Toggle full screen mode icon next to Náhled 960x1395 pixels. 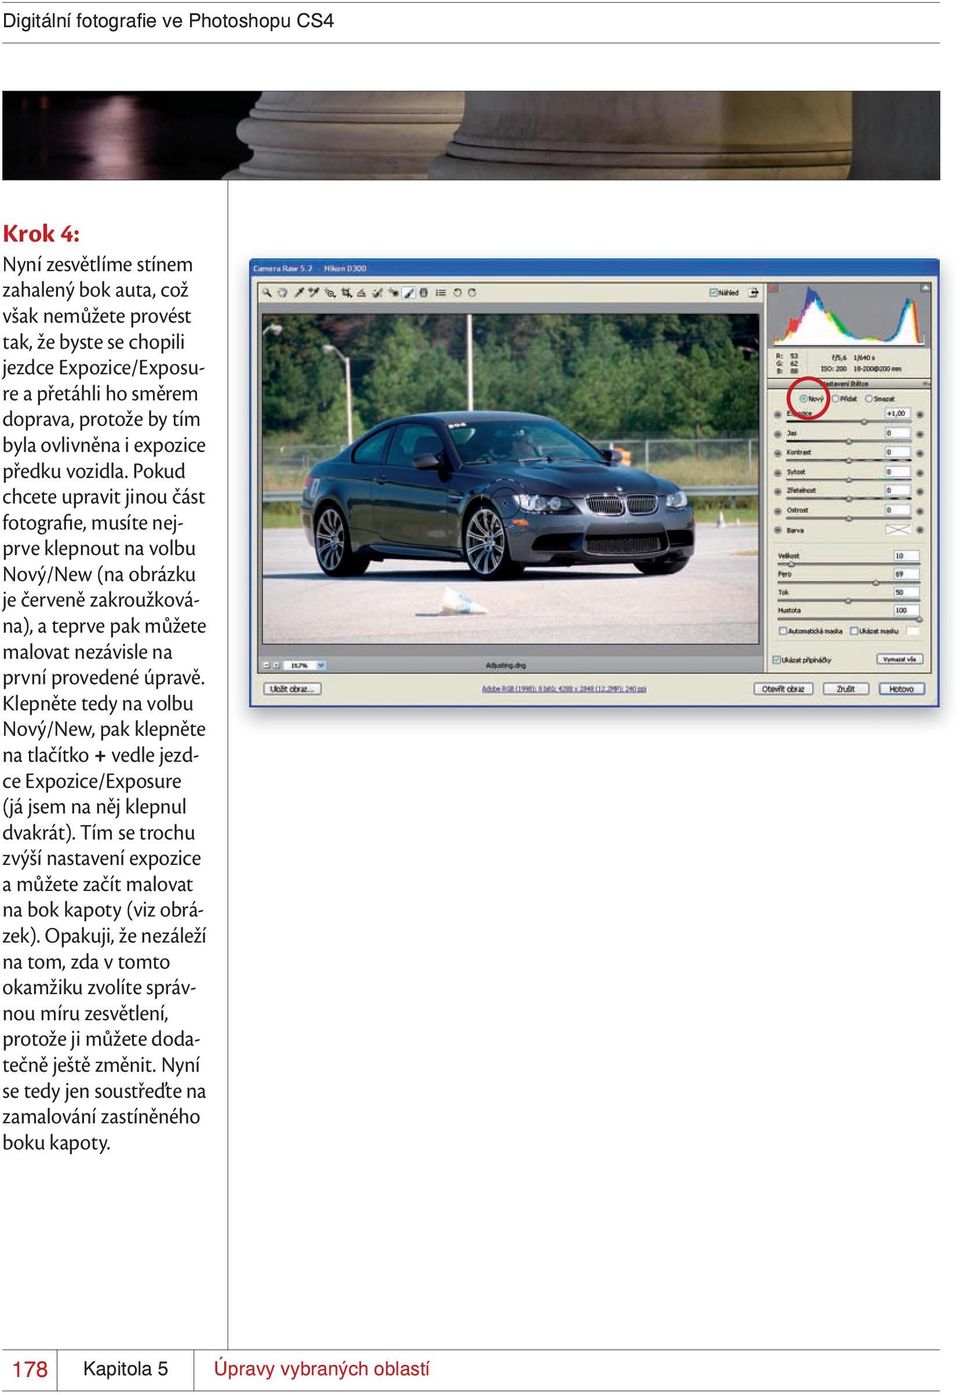pos(753,292)
